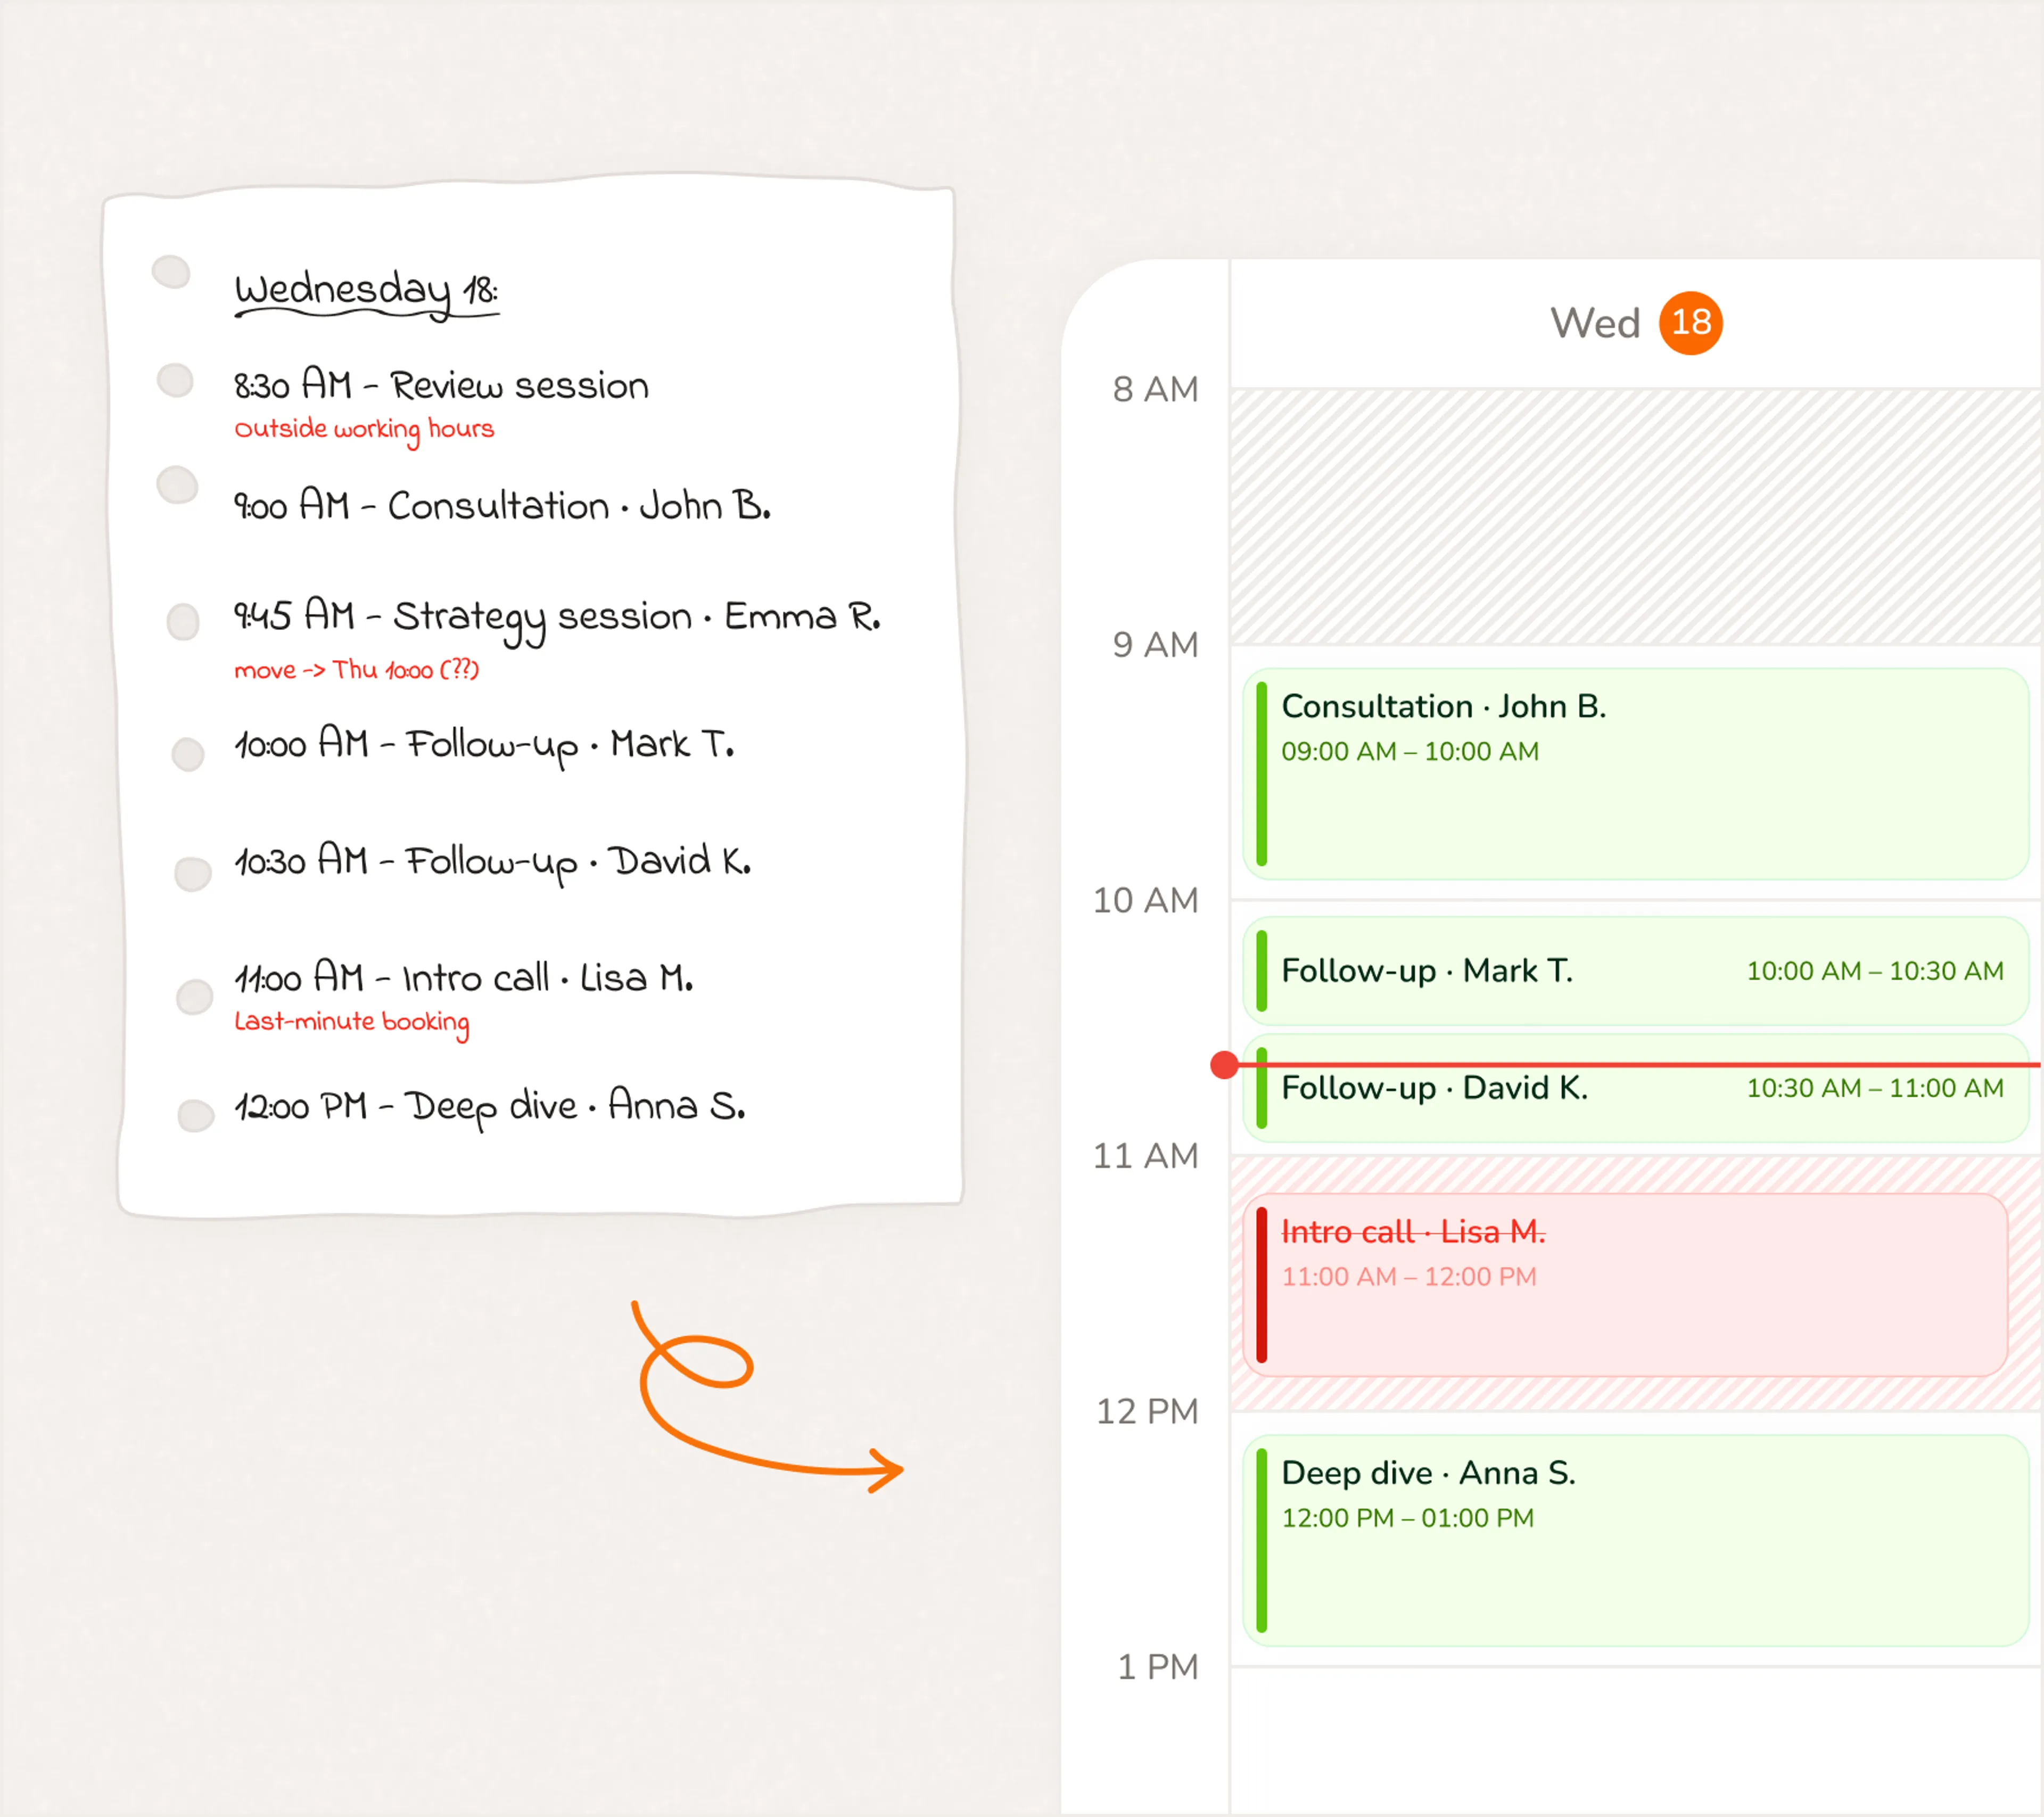Open the Follow-up · David K. event
This screenshot has width=2044, height=1817.
click(1635, 1088)
